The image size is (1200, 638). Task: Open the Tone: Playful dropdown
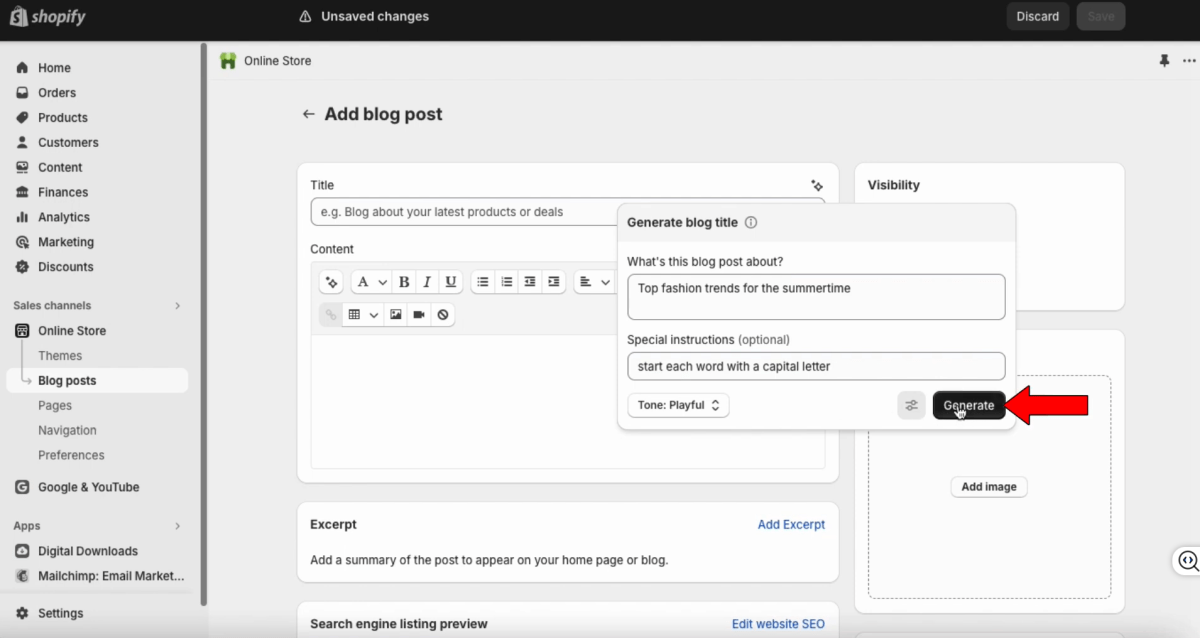coord(678,405)
